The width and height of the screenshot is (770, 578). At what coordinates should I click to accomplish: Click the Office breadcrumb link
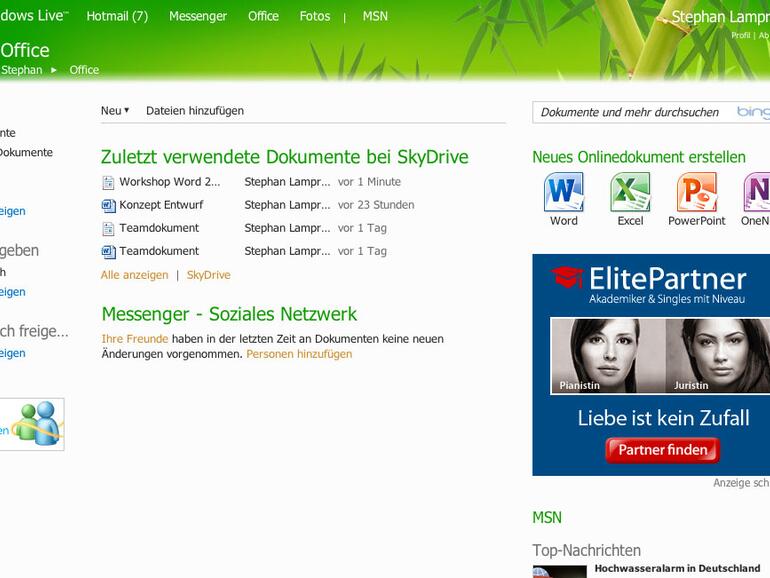pos(84,70)
